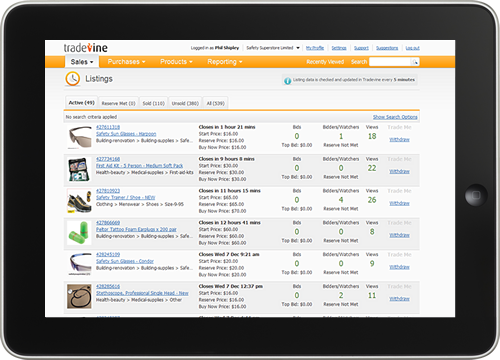Click "Closes Wed 7 Dec 12:37 pm" text

point(231,286)
